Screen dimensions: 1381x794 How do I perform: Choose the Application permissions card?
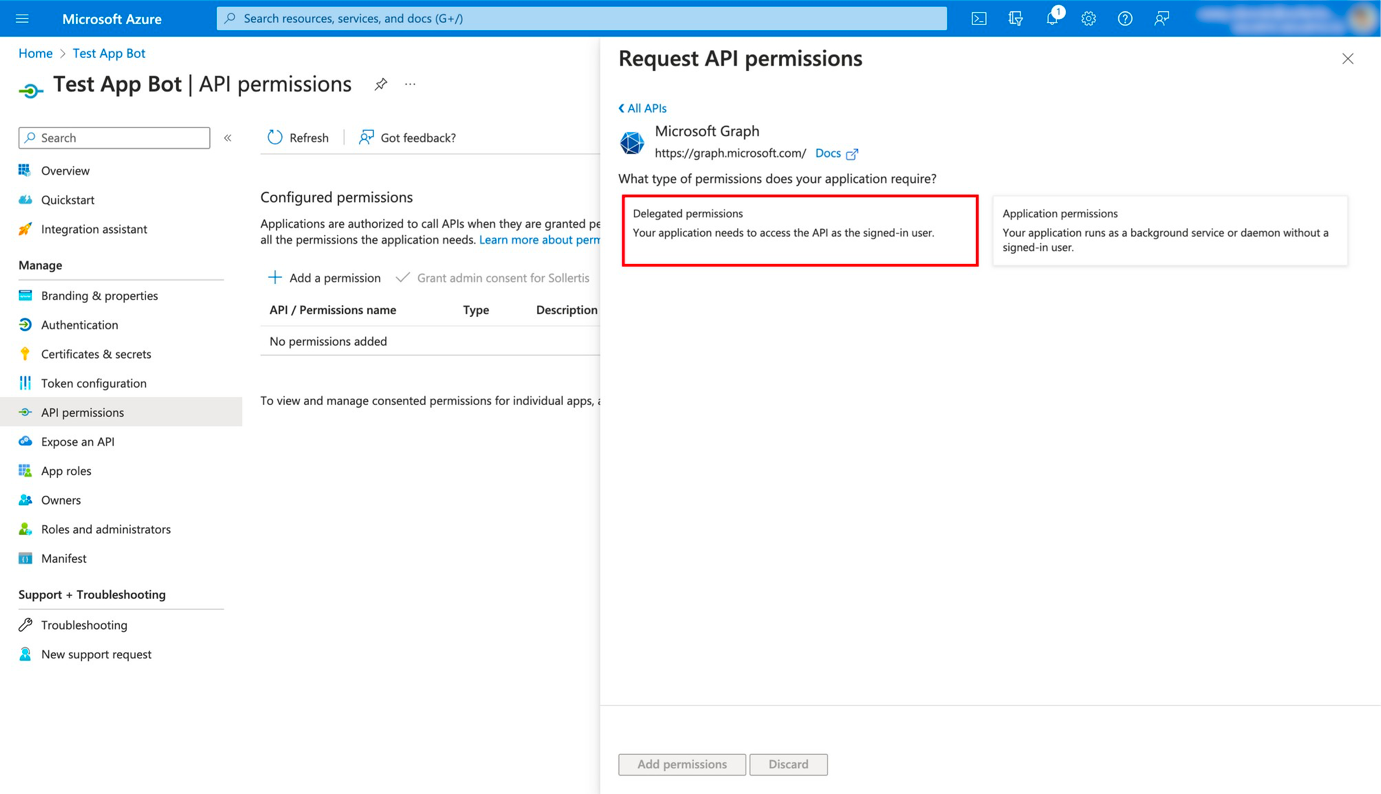[1170, 231]
